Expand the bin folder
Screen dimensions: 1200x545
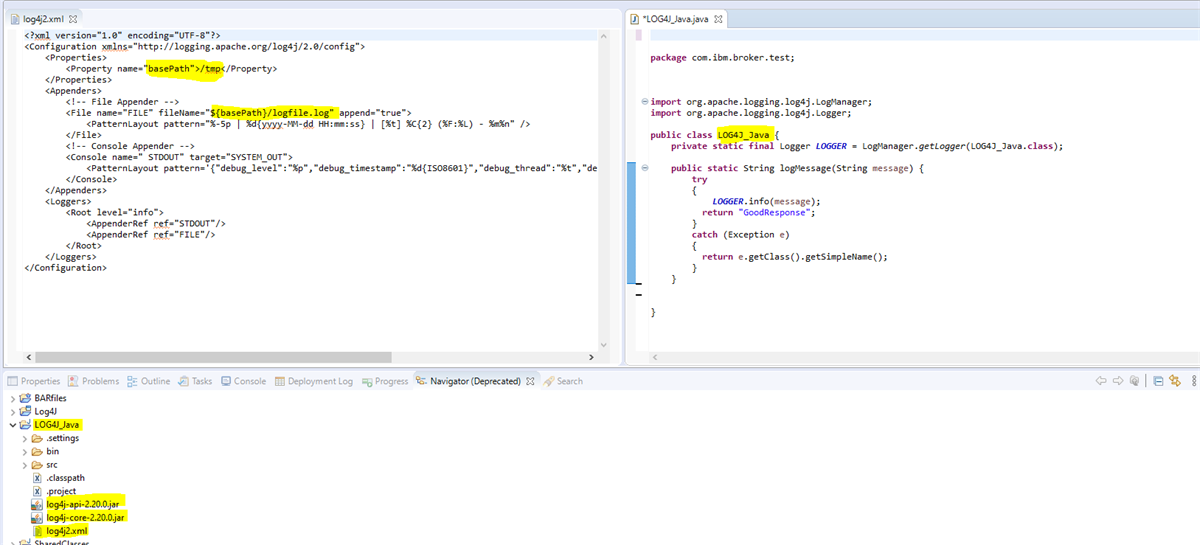(24, 451)
